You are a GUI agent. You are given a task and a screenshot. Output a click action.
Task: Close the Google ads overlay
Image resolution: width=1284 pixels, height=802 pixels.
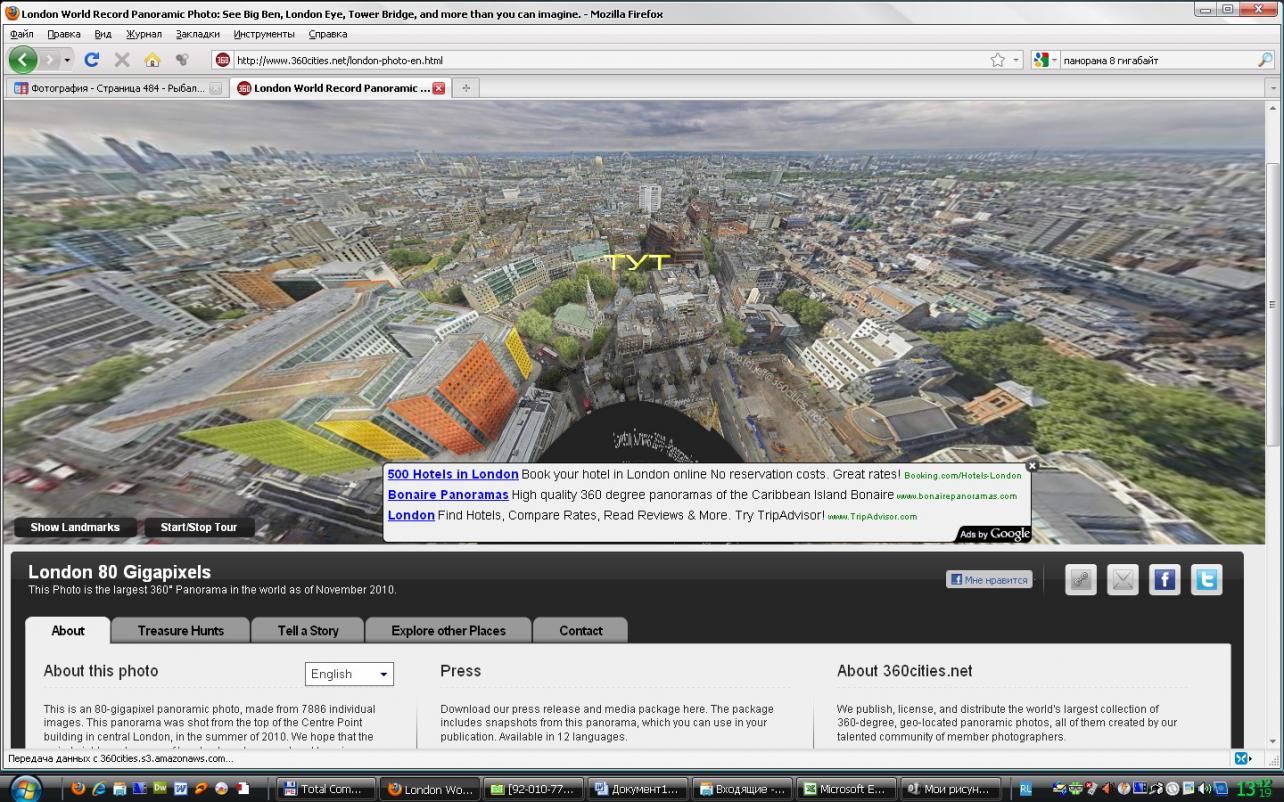[x=1032, y=465]
